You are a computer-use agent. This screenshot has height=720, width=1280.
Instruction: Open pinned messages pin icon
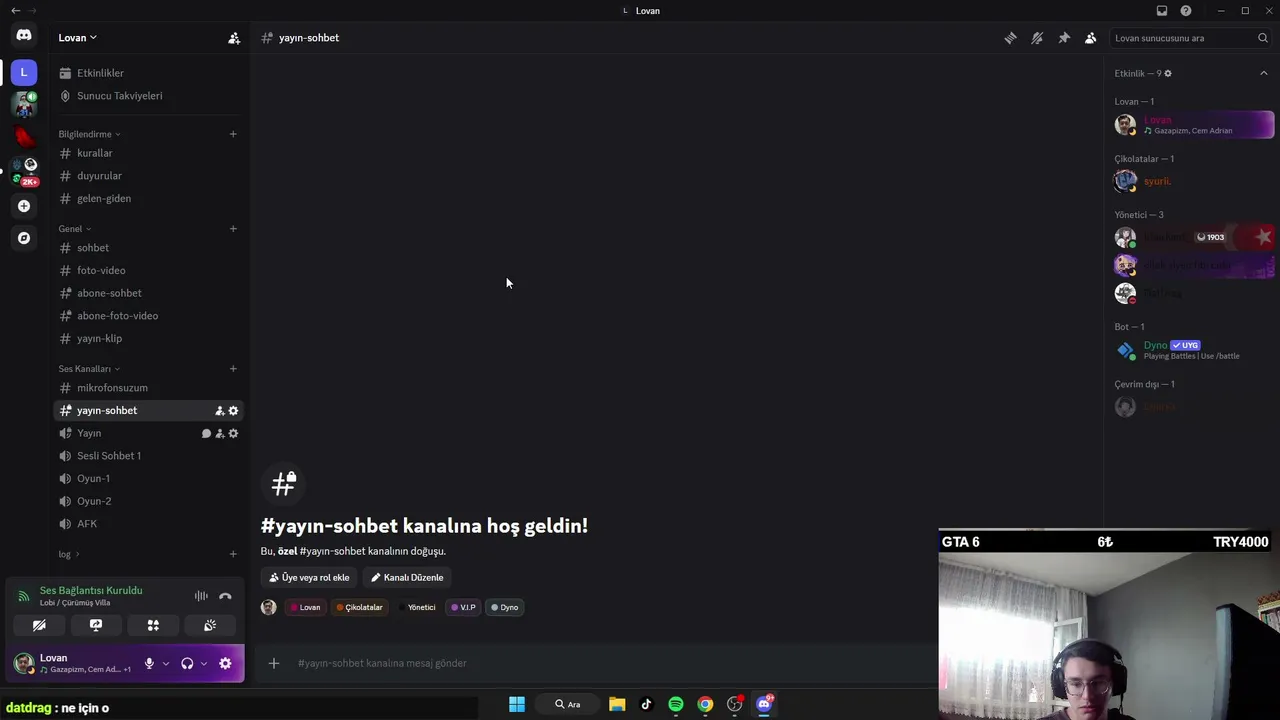1064,38
